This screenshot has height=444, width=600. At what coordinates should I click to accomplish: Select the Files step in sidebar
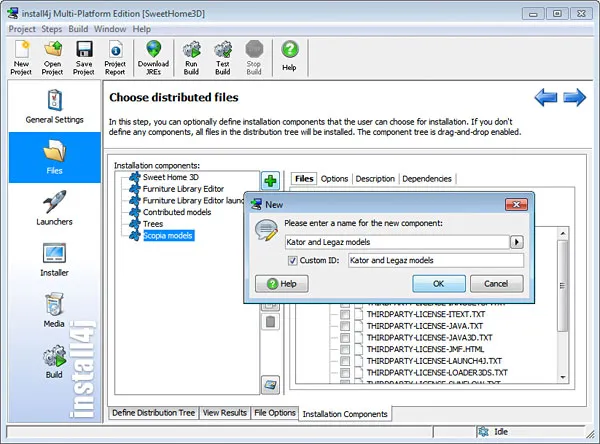click(55, 157)
